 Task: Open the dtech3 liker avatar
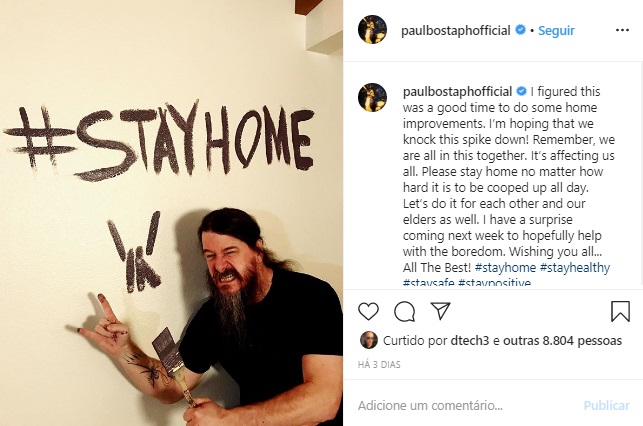368,340
